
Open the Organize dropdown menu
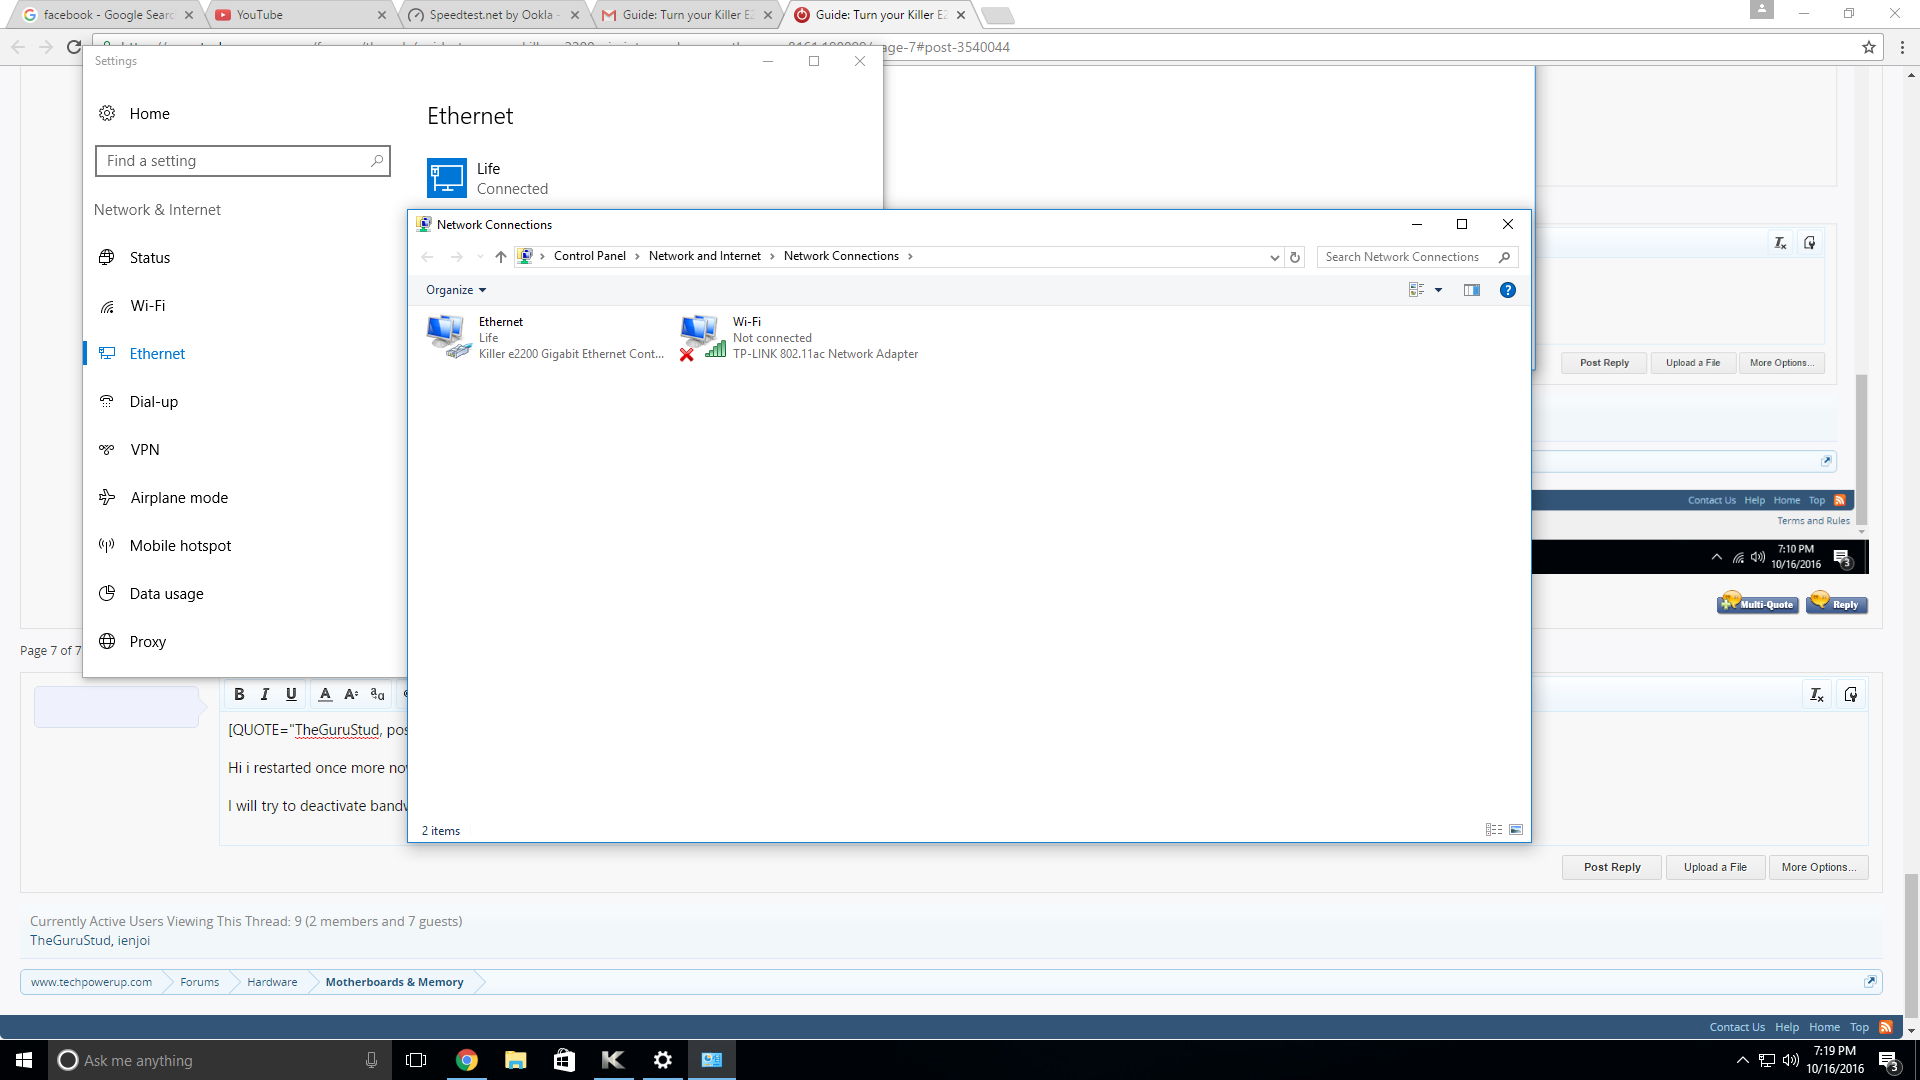456,290
